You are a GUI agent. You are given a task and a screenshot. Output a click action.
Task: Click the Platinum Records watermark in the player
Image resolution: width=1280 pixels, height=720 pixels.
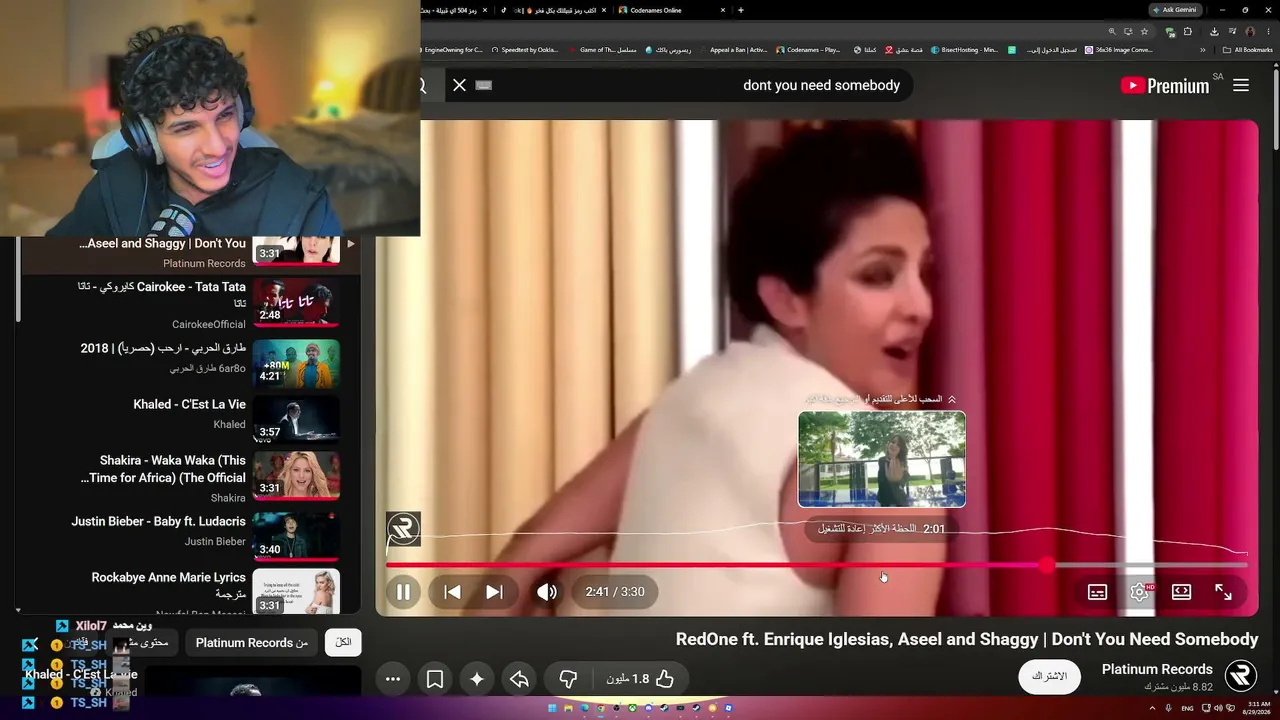403,529
